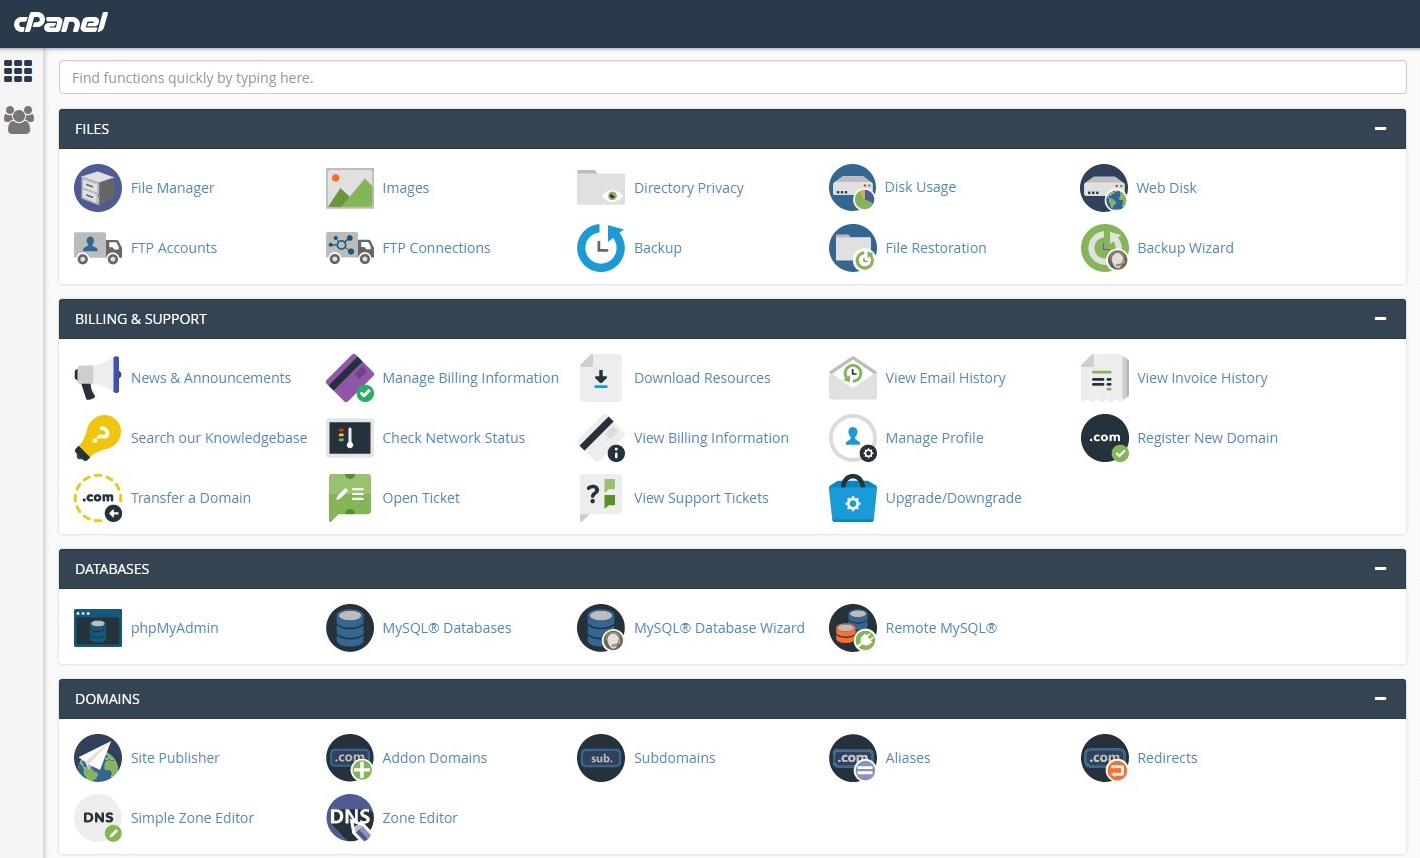Click the cPanel logo in header

(61, 22)
